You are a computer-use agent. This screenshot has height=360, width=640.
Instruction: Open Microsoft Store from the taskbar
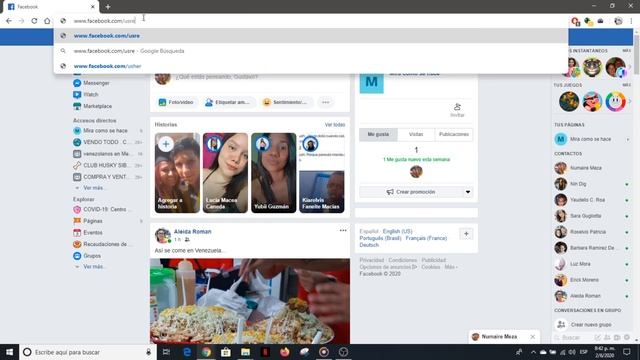pyautogui.click(x=226, y=352)
